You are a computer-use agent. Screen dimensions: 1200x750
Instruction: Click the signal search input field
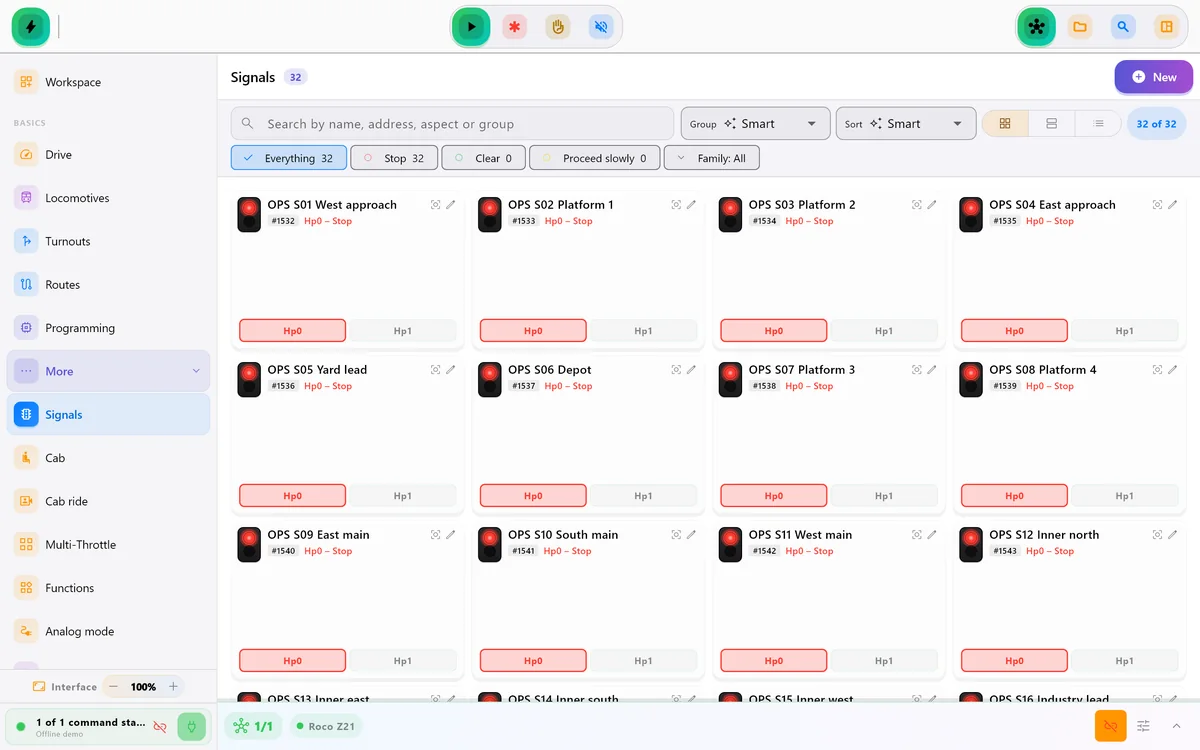452,124
